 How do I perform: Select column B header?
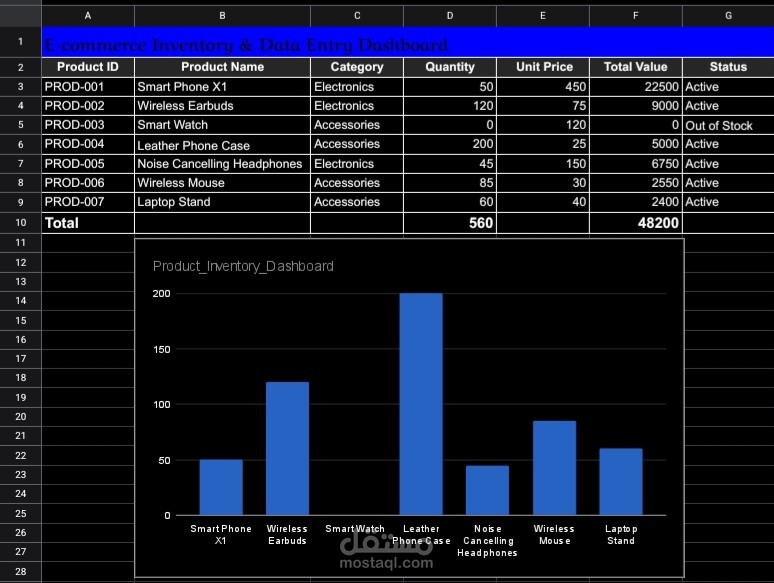pos(222,16)
